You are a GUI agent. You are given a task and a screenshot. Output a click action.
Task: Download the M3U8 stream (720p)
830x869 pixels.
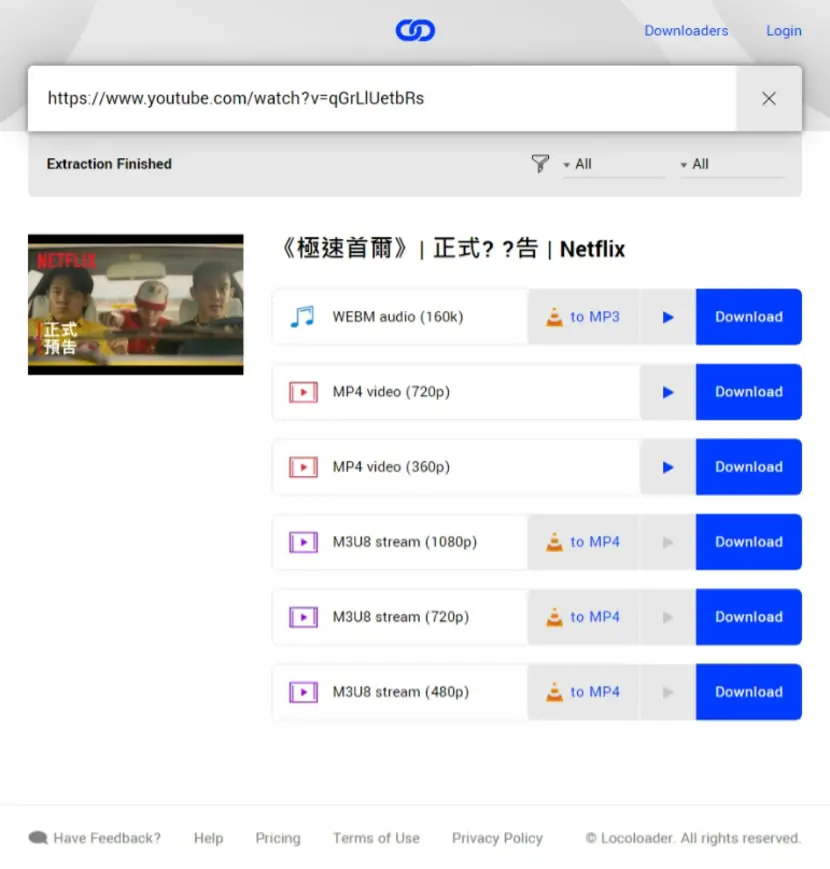click(749, 617)
